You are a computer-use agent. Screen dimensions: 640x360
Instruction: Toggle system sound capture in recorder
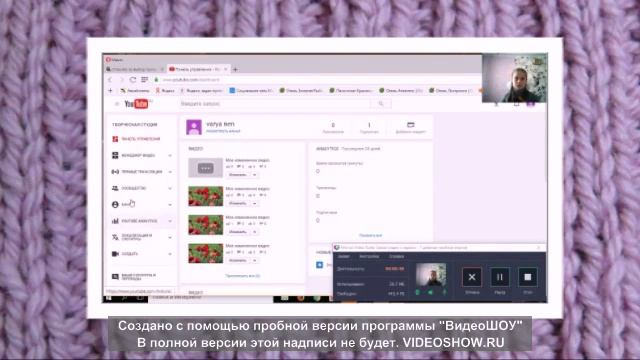431,292
